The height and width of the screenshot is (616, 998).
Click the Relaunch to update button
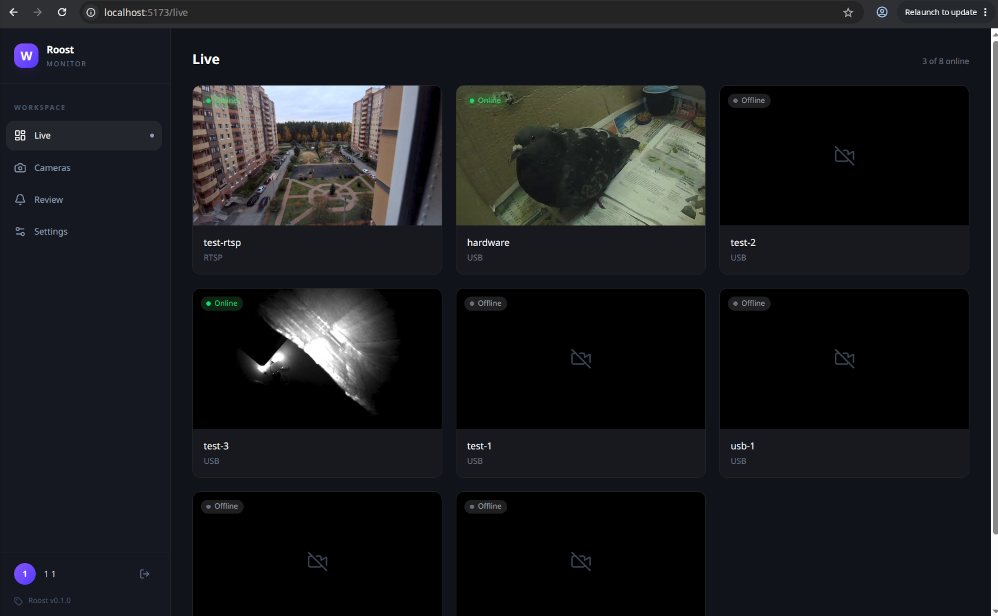click(941, 12)
